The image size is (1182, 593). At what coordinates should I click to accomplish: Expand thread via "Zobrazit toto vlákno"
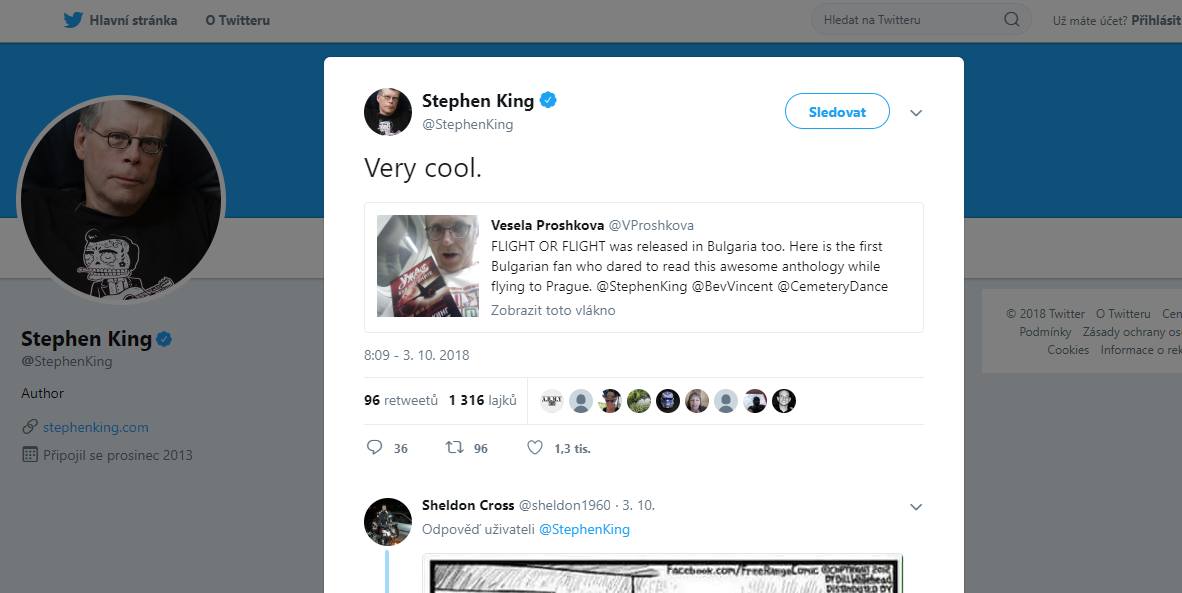tap(553, 310)
